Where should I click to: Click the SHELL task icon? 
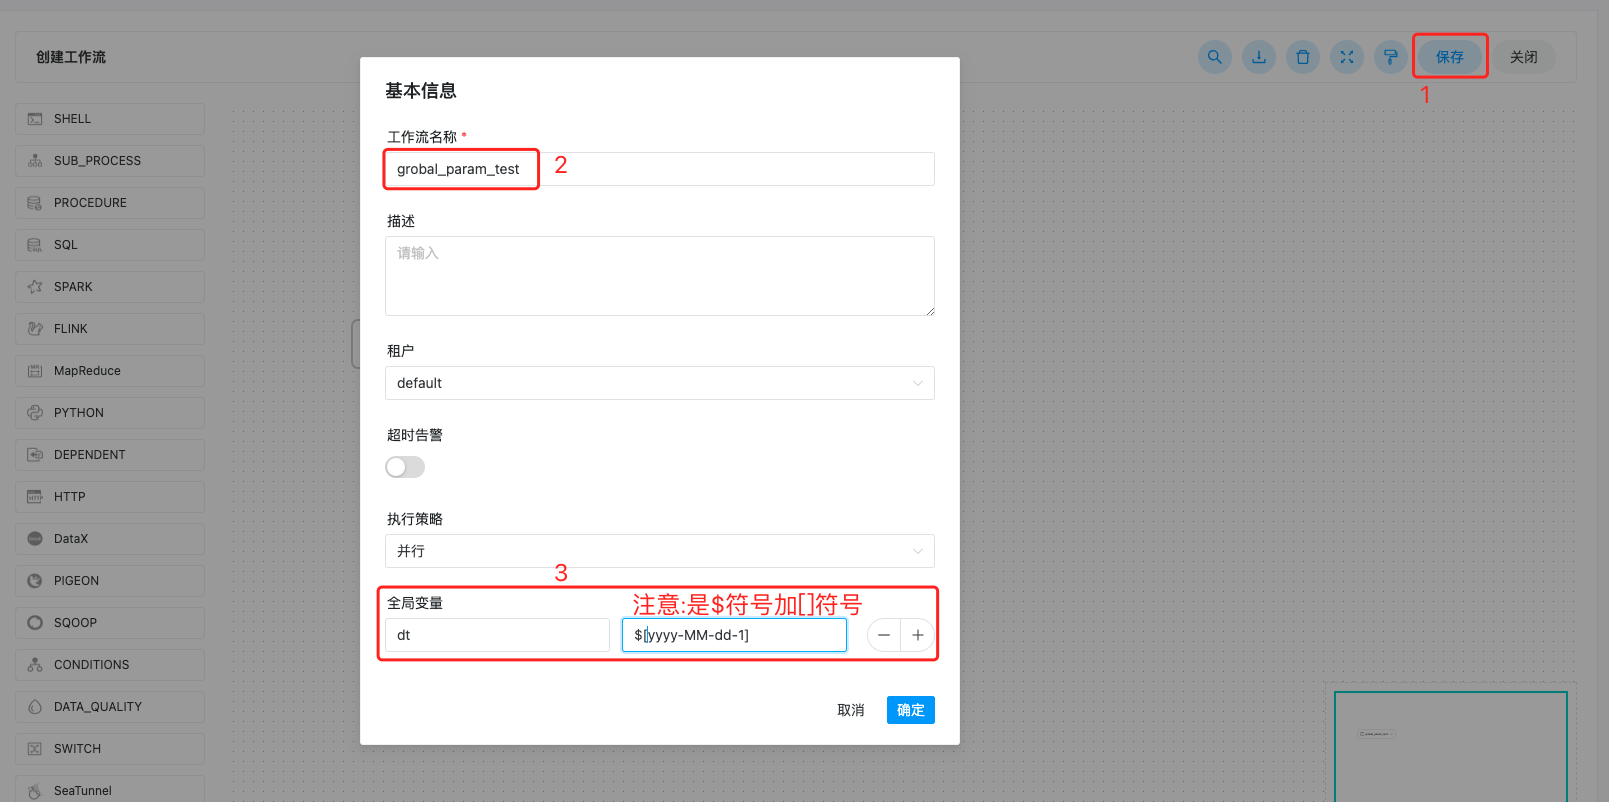click(35, 119)
